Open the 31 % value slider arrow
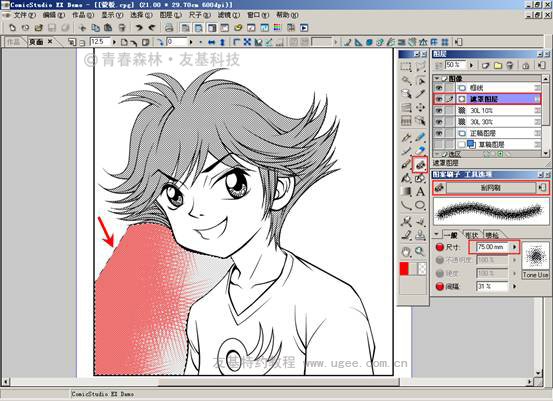The height and width of the screenshot is (401, 553). click(515, 286)
